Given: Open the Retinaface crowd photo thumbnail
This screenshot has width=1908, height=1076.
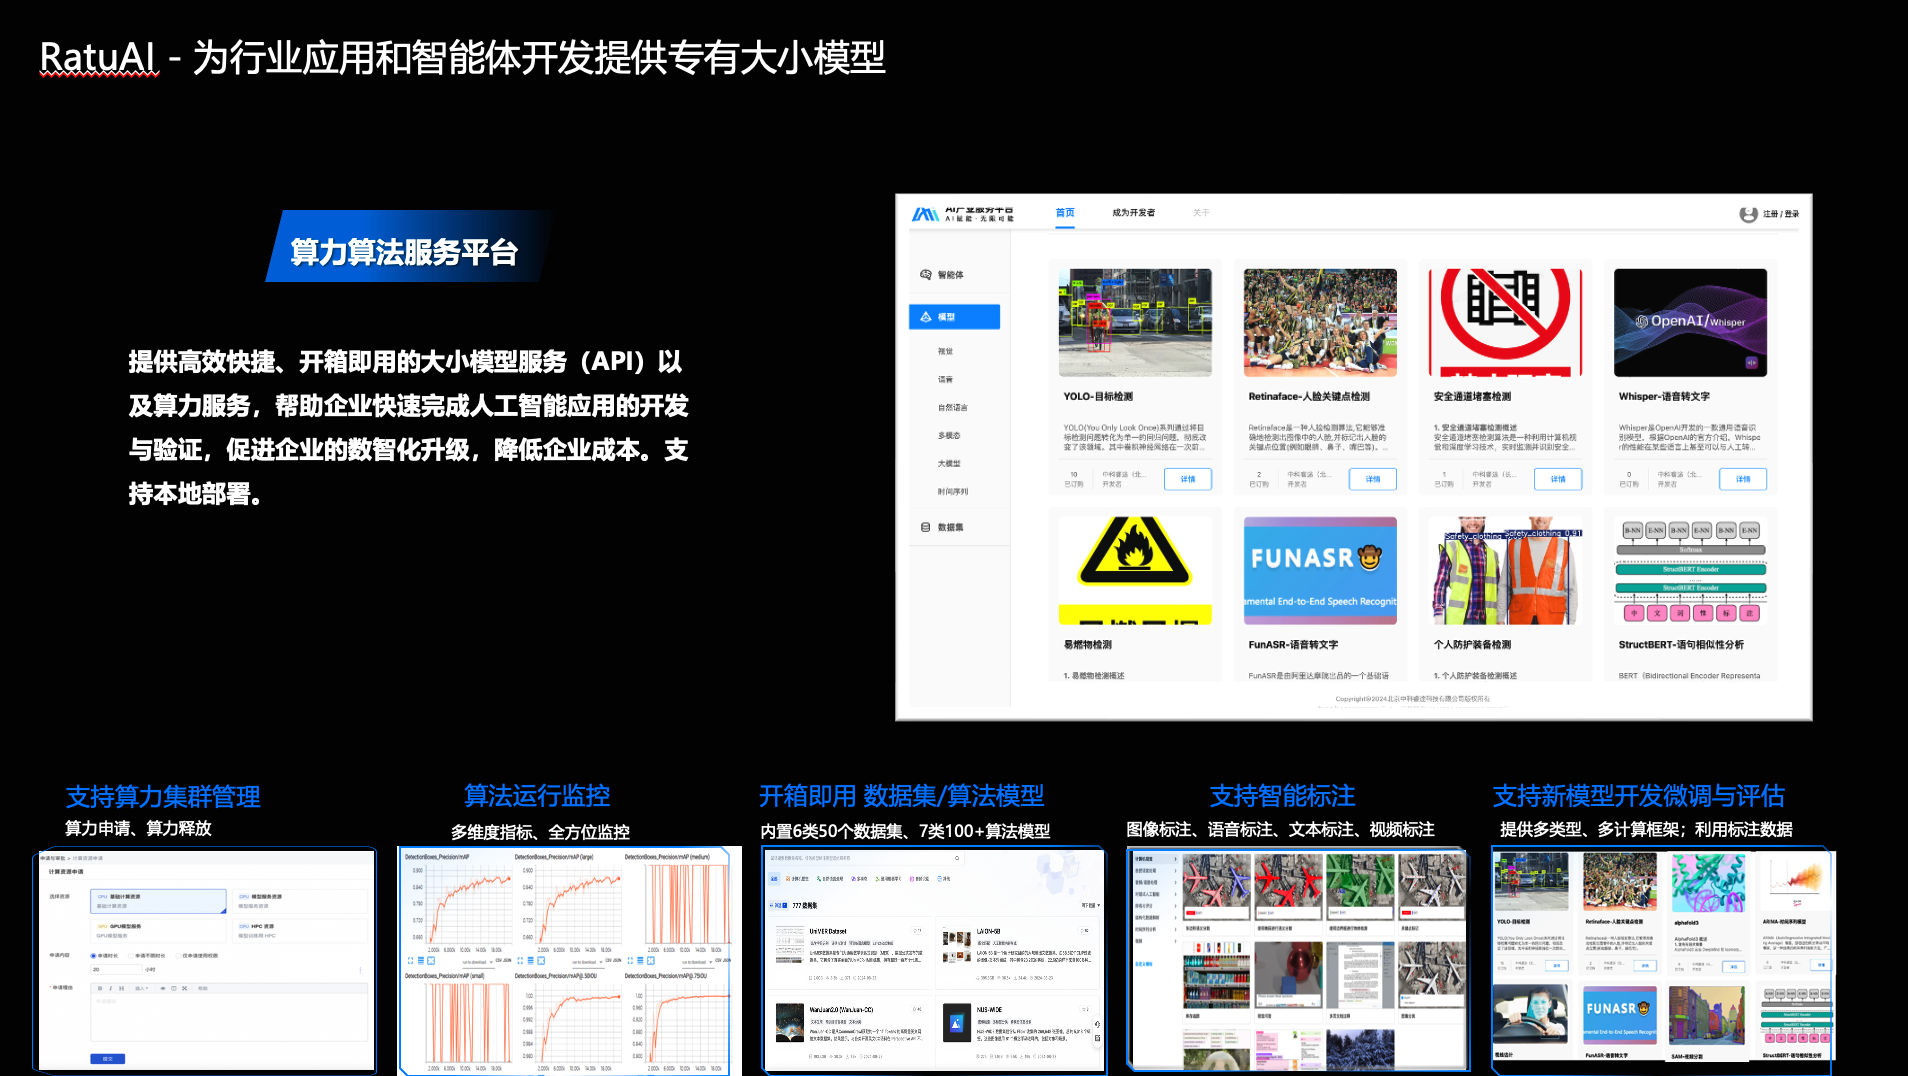Looking at the screenshot, I should coord(1320,322).
